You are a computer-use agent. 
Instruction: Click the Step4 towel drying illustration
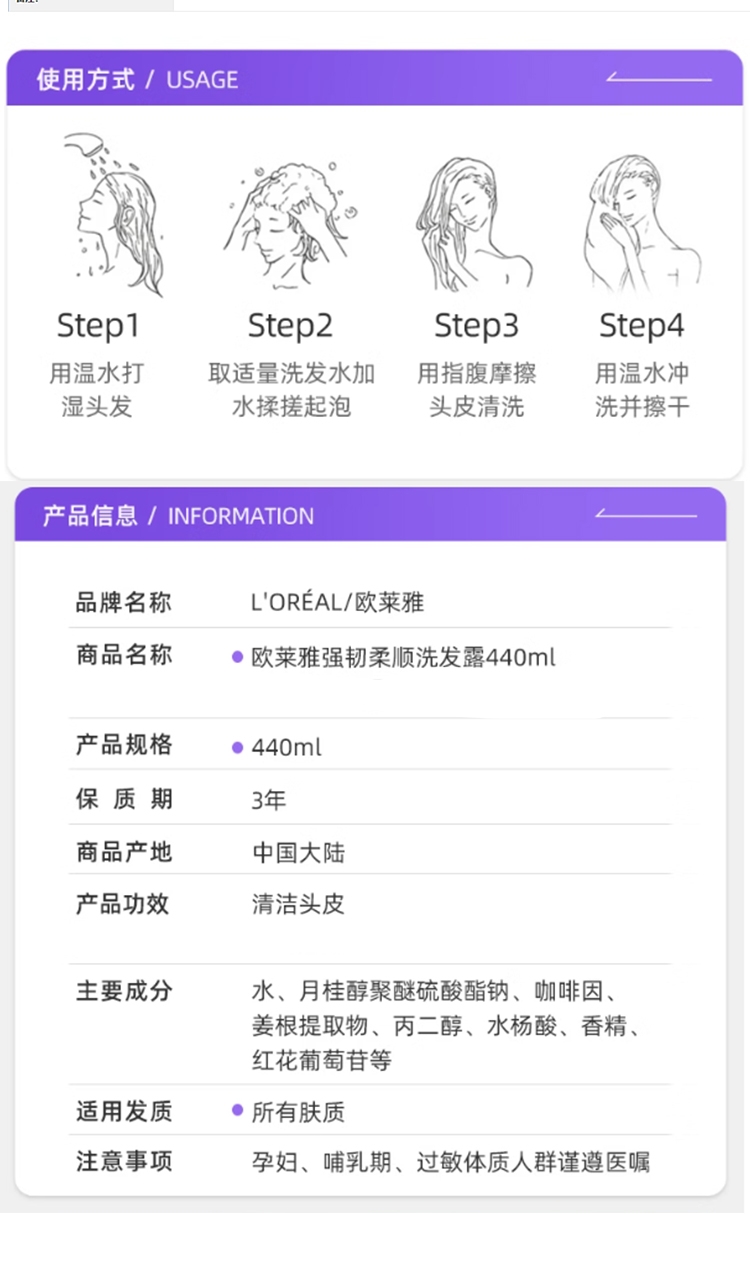click(x=638, y=222)
